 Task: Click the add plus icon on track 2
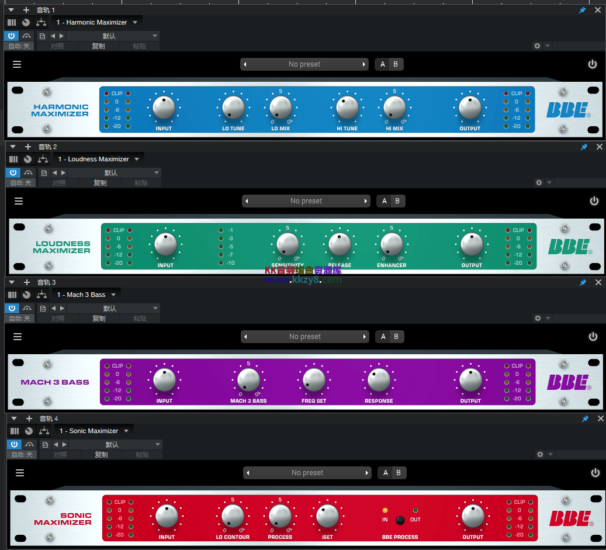(28, 147)
